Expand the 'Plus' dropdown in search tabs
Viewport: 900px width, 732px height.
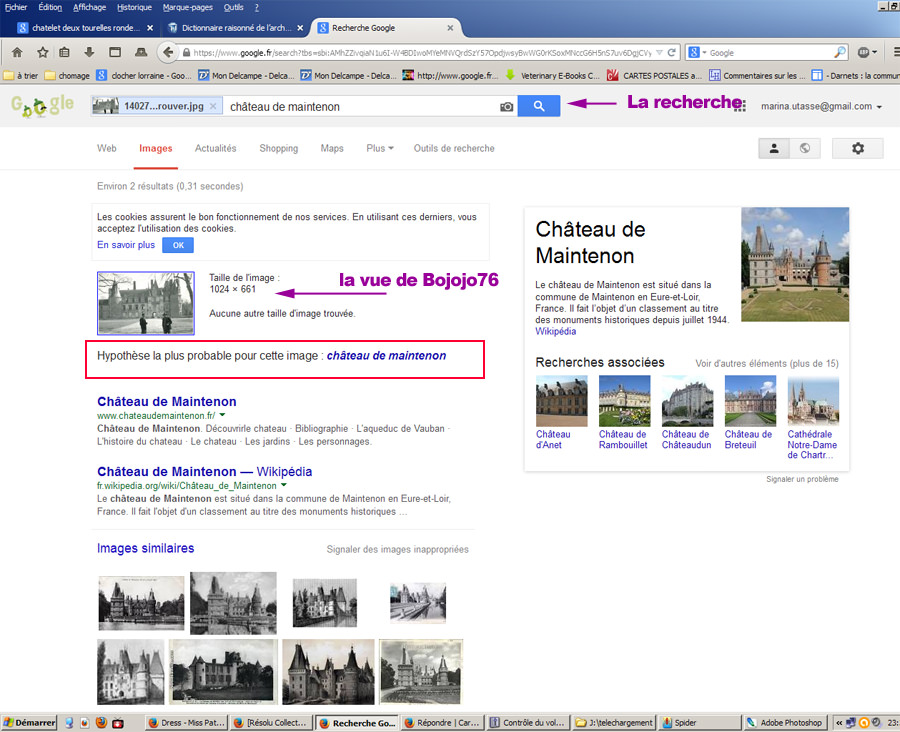[380, 148]
